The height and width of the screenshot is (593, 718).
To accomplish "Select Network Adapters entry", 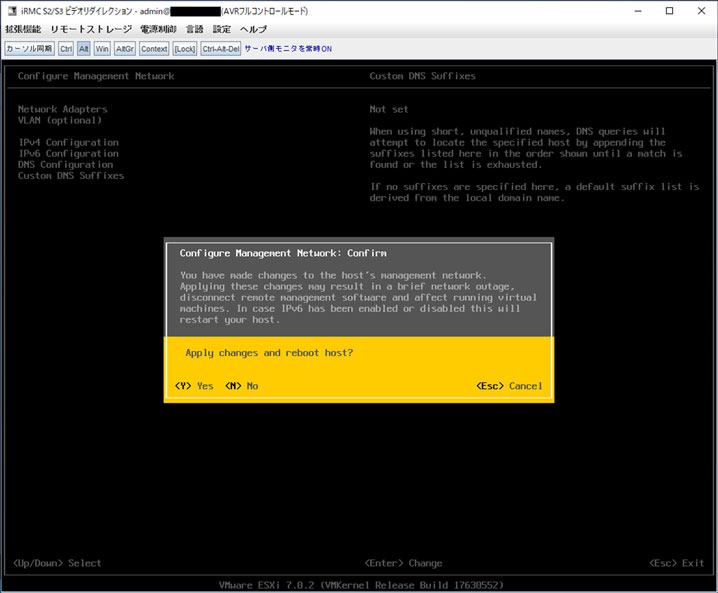I will coord(63,109).
